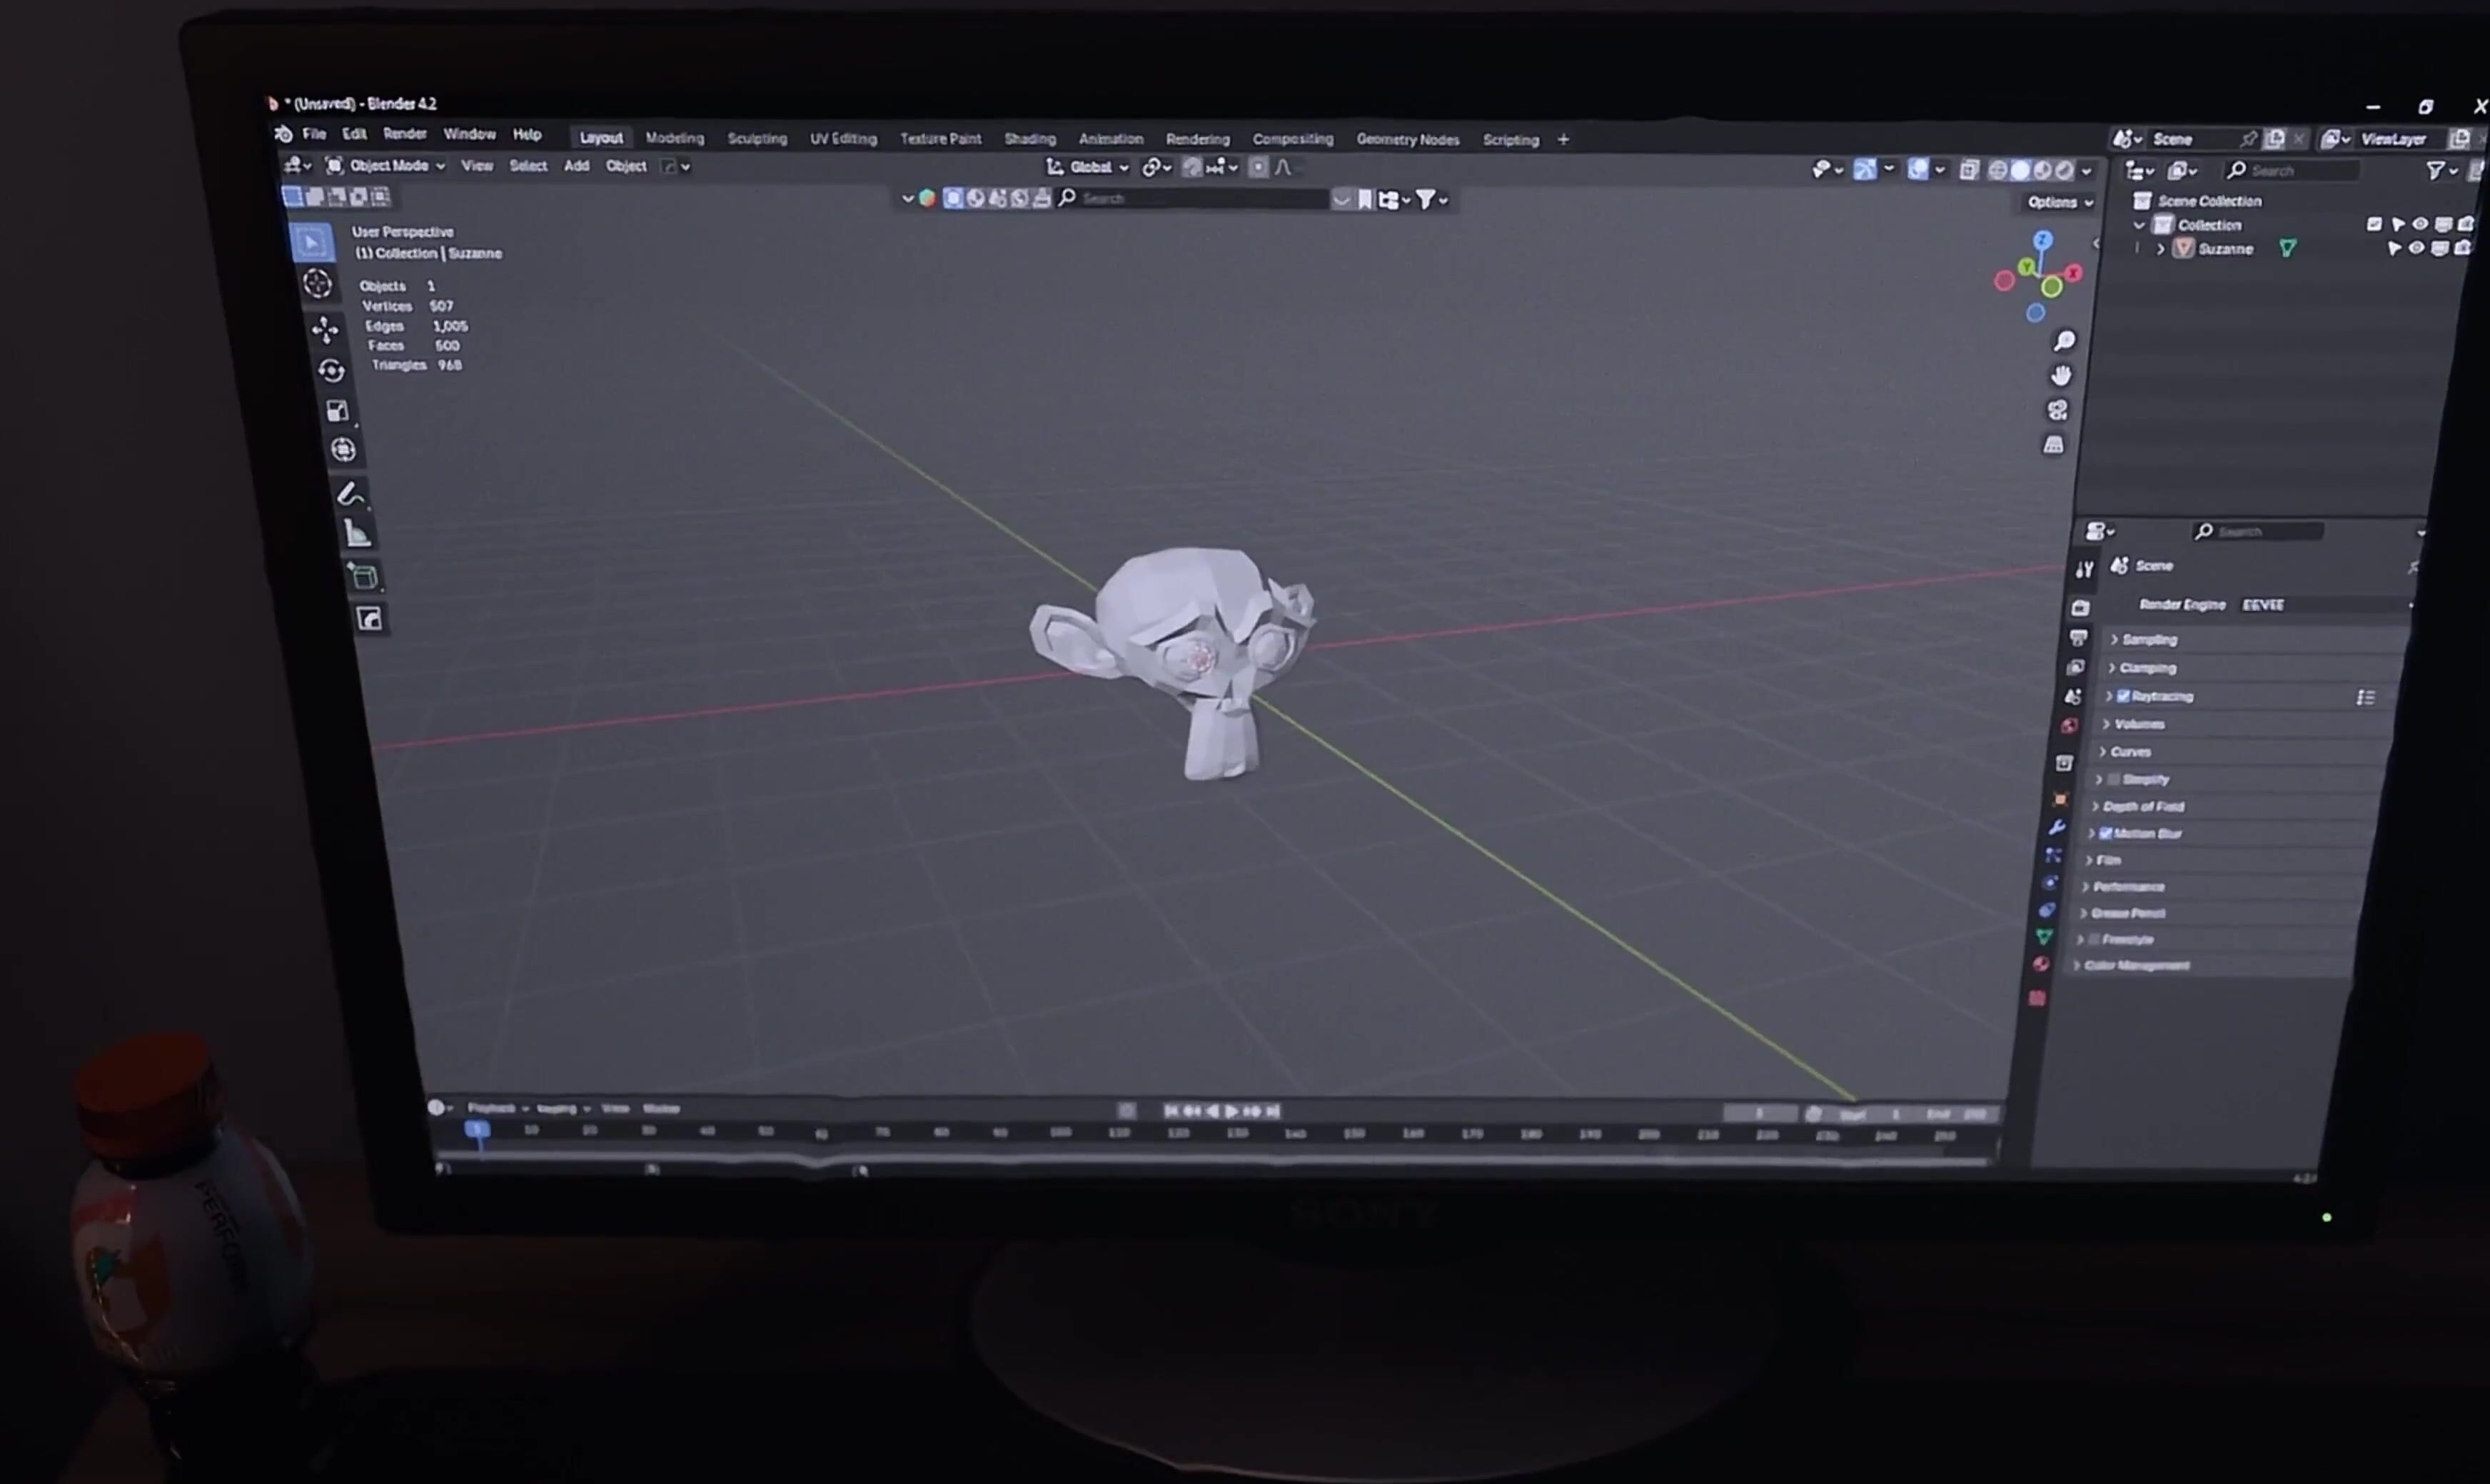Screen dimensions: 2490x1484
Task: Click the Cursor tool icon
Action: click(318, 284)
